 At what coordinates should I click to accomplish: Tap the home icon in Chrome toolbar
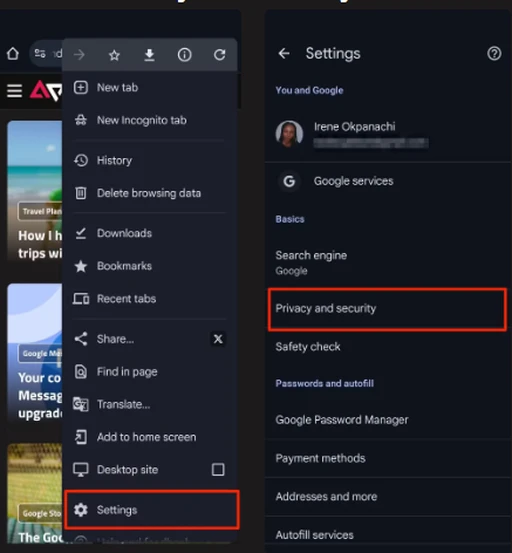click(x=13, y=54)
